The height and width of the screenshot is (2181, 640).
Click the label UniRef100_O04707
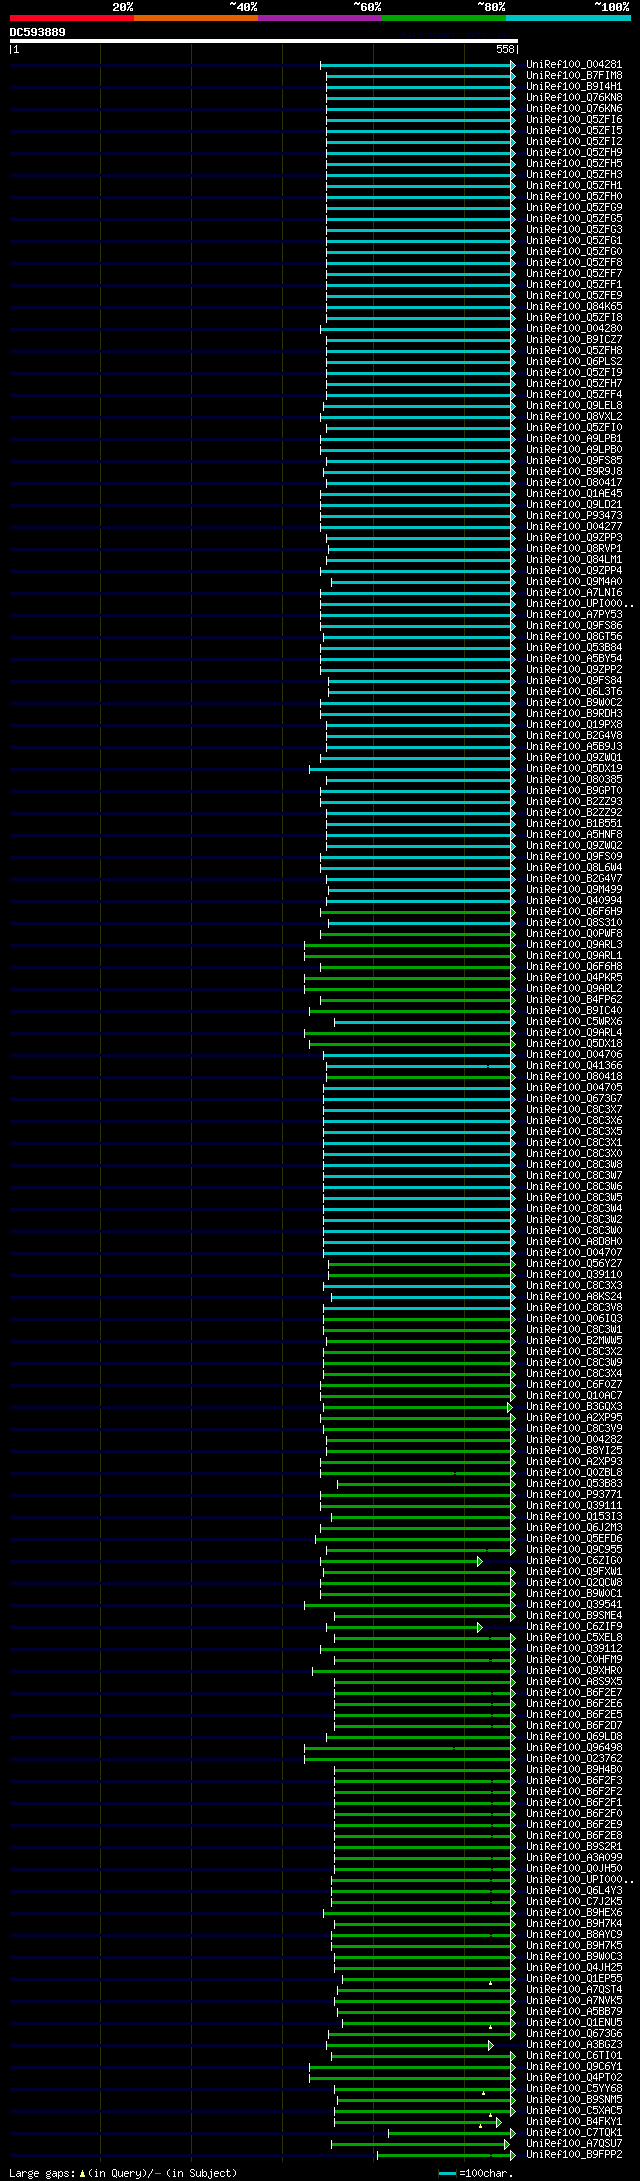(574, 1253)
